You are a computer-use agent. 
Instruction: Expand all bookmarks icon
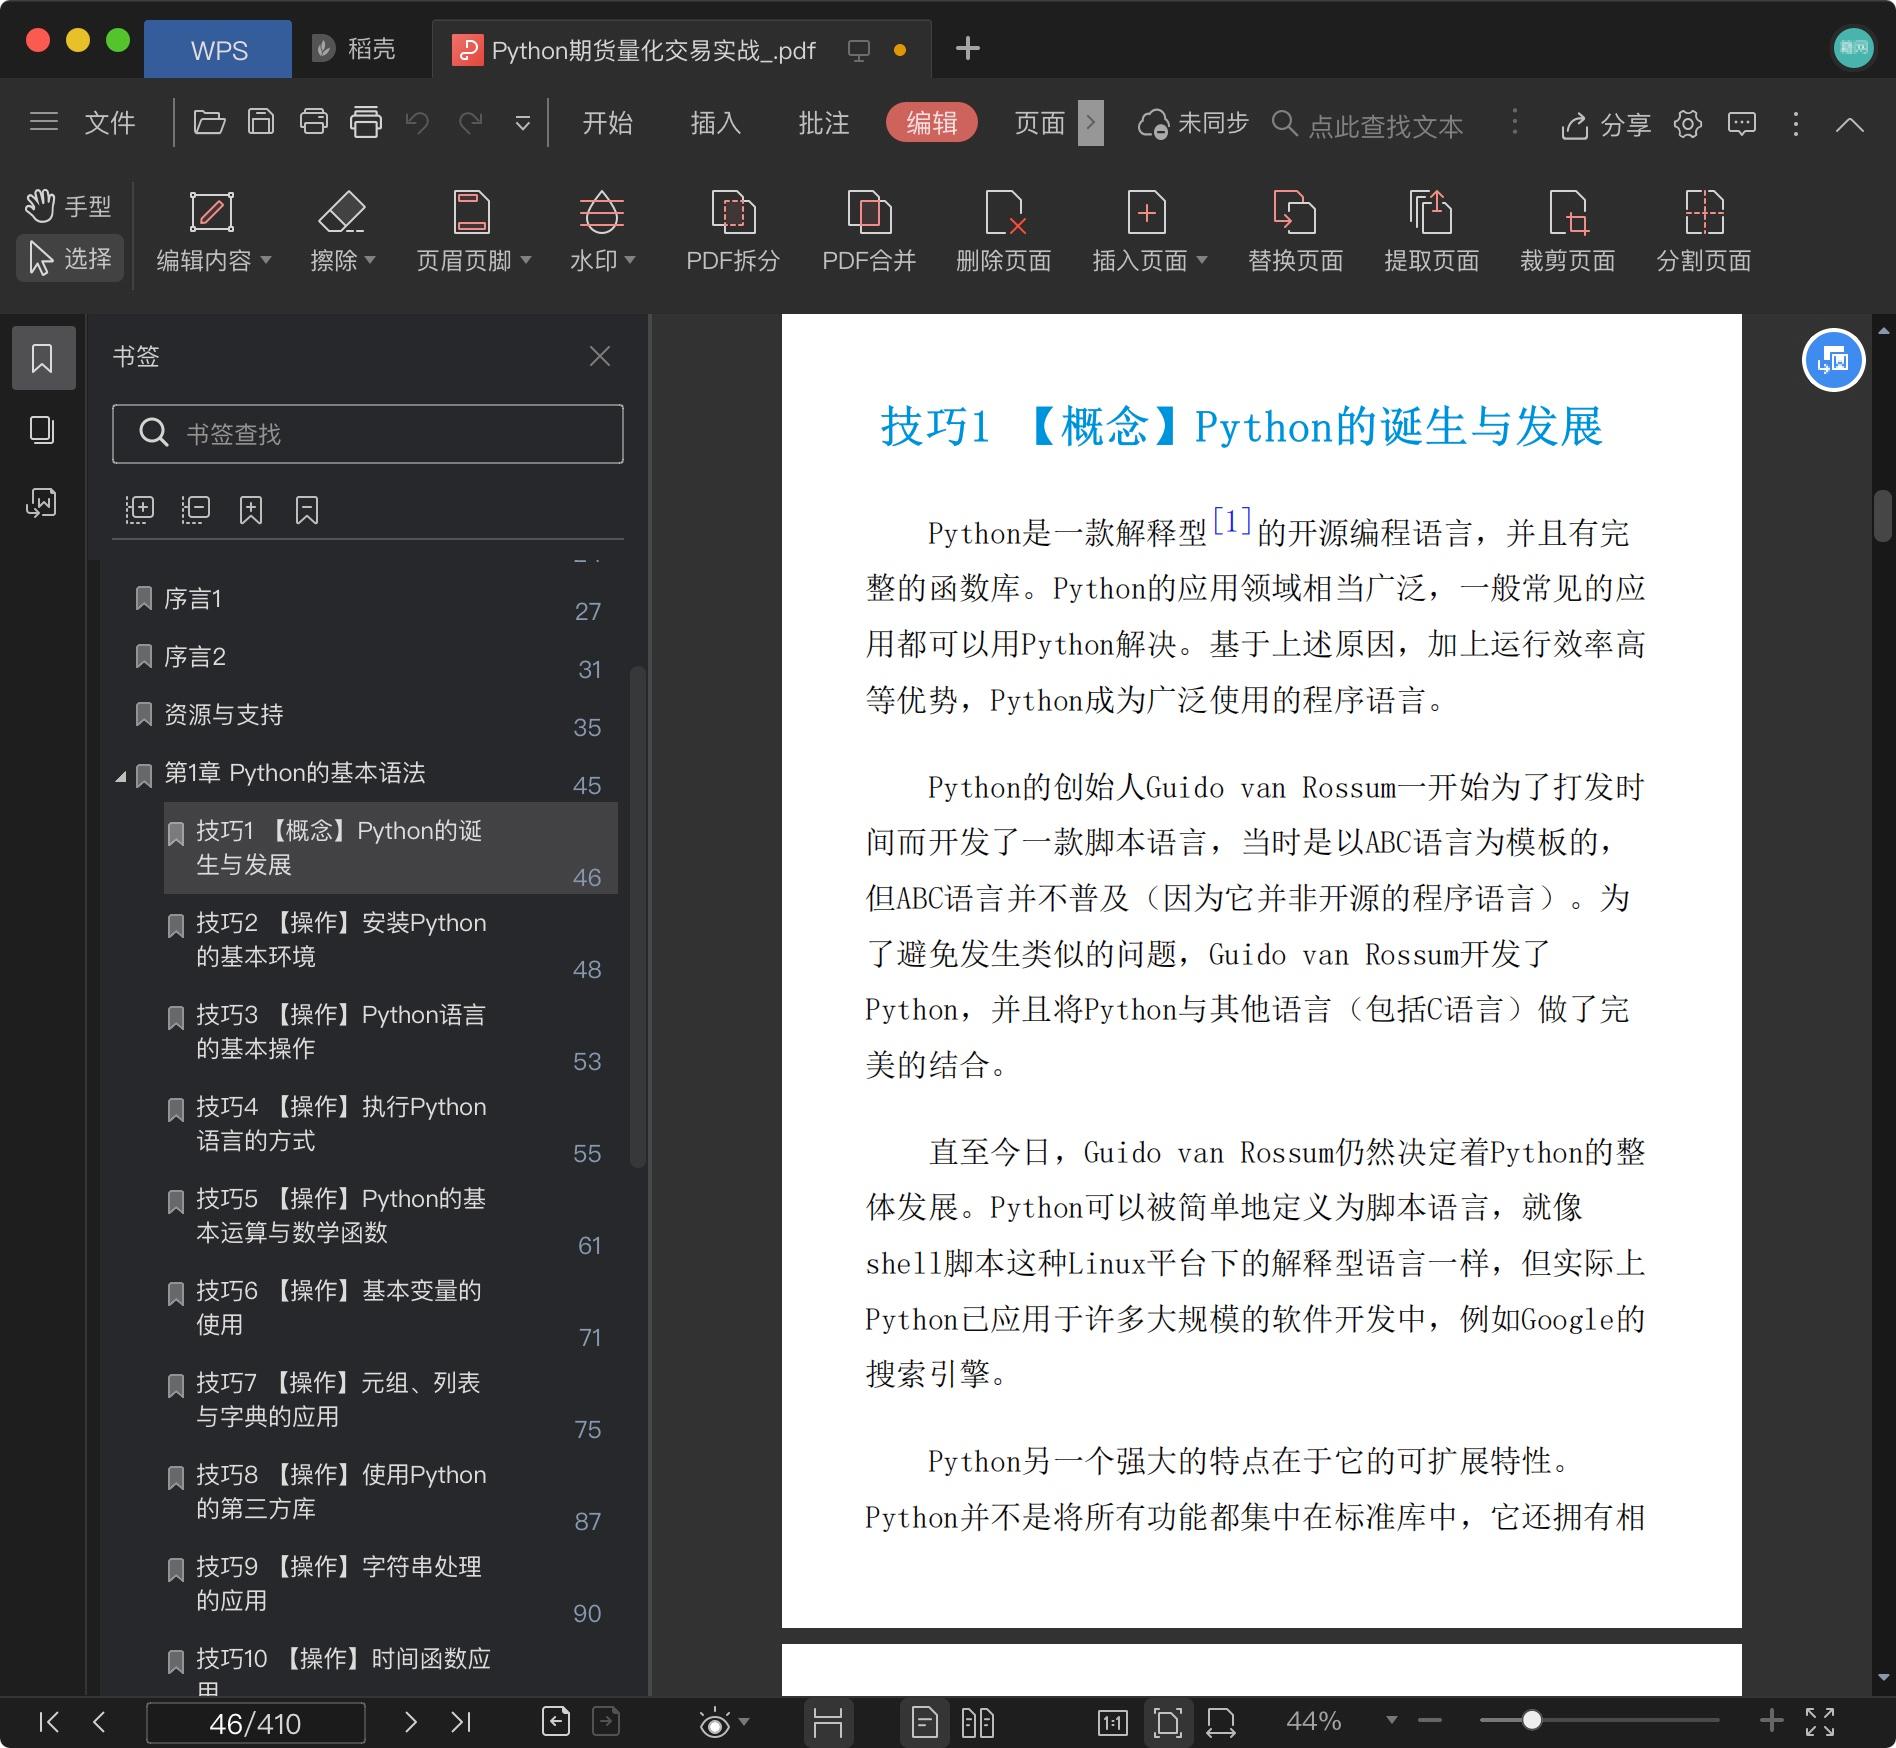139,510
